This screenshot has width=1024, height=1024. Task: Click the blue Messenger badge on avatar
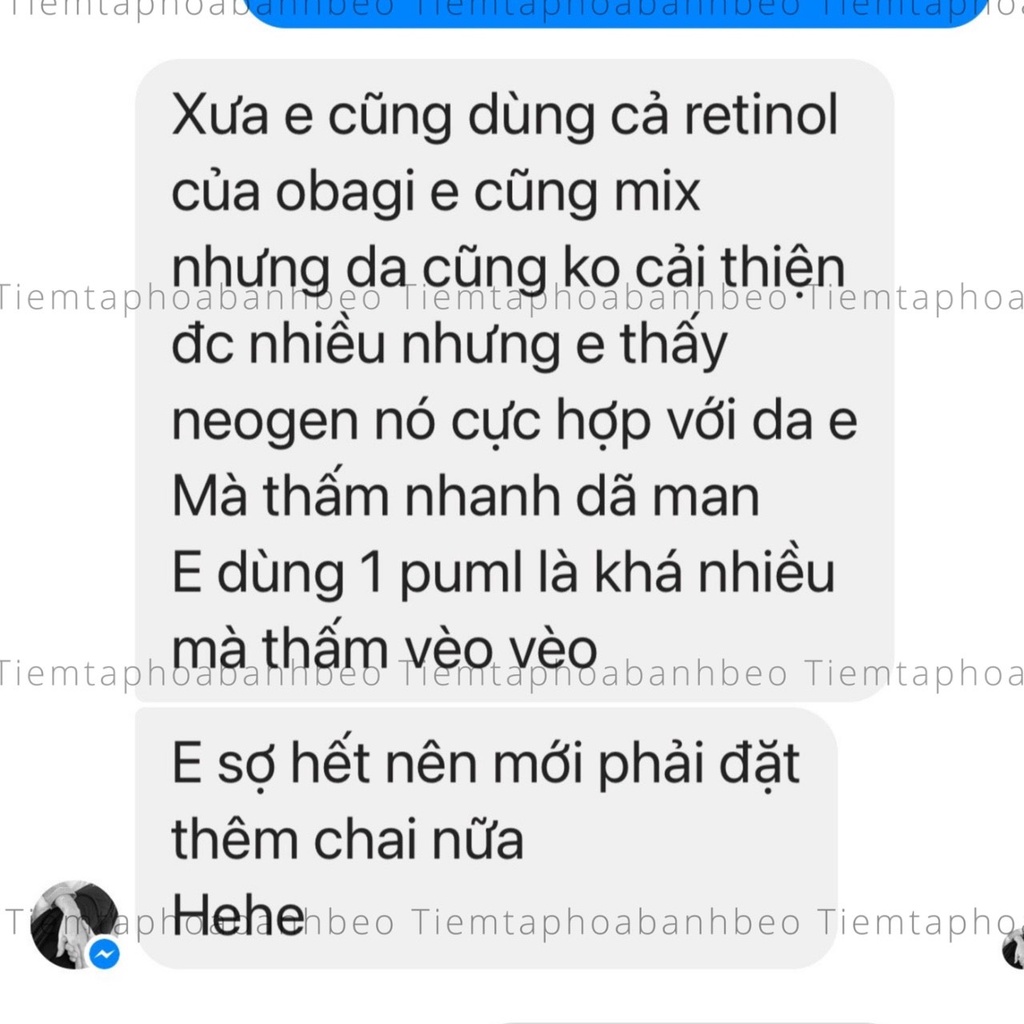tap(104, 955)
